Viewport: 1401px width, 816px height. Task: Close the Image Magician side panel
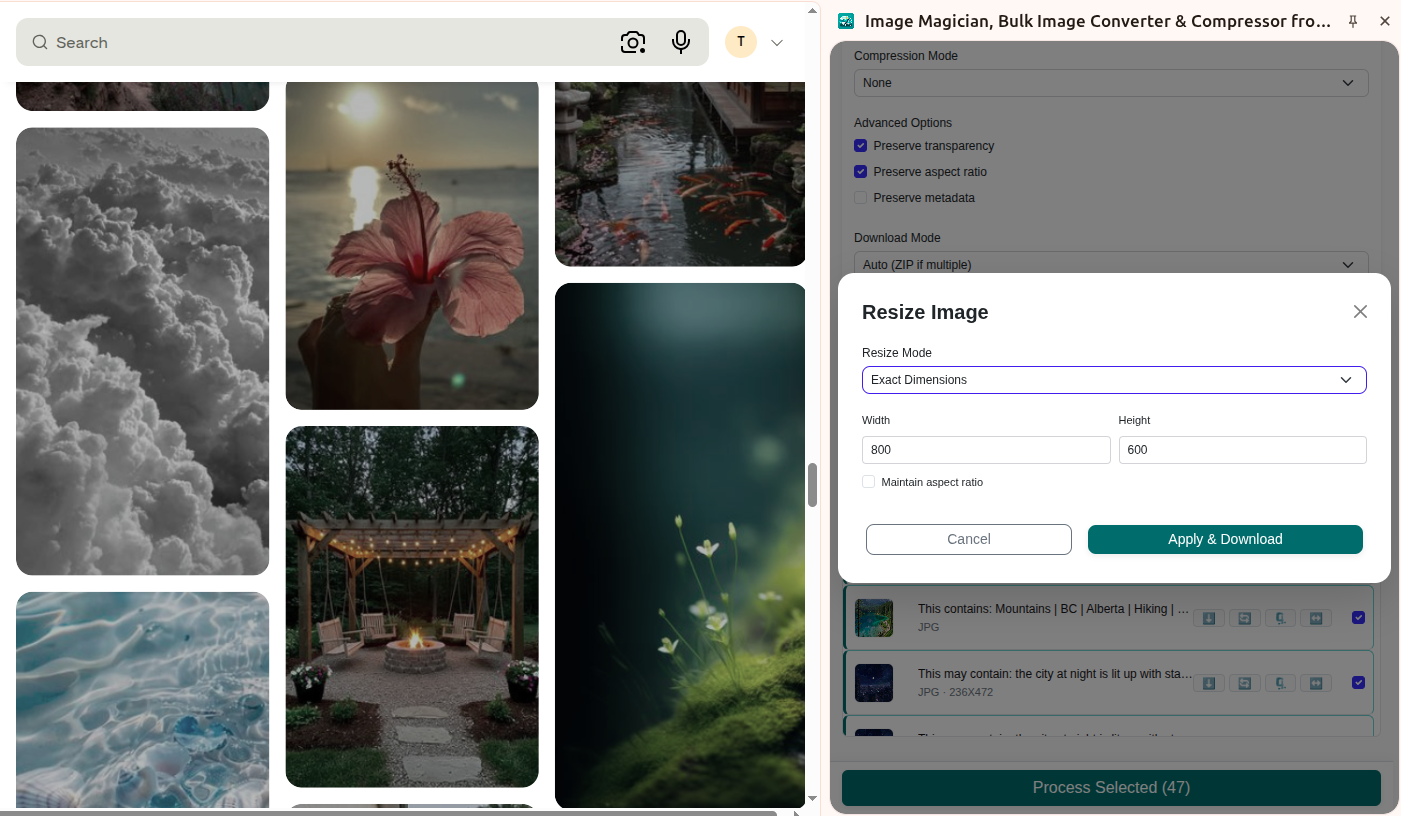(x=1385, y=21)
